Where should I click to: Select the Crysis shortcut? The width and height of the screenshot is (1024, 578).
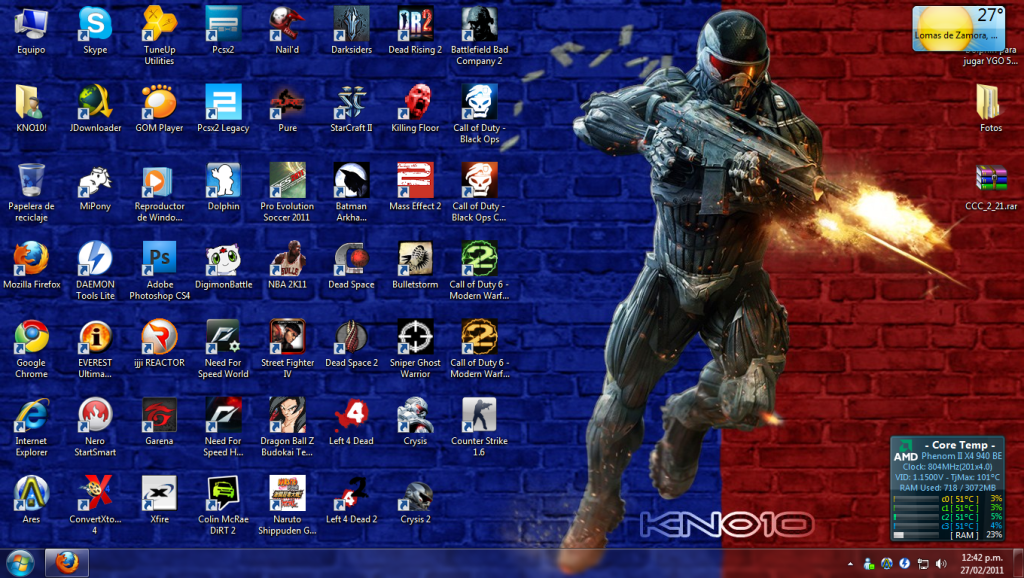point(415,423)
